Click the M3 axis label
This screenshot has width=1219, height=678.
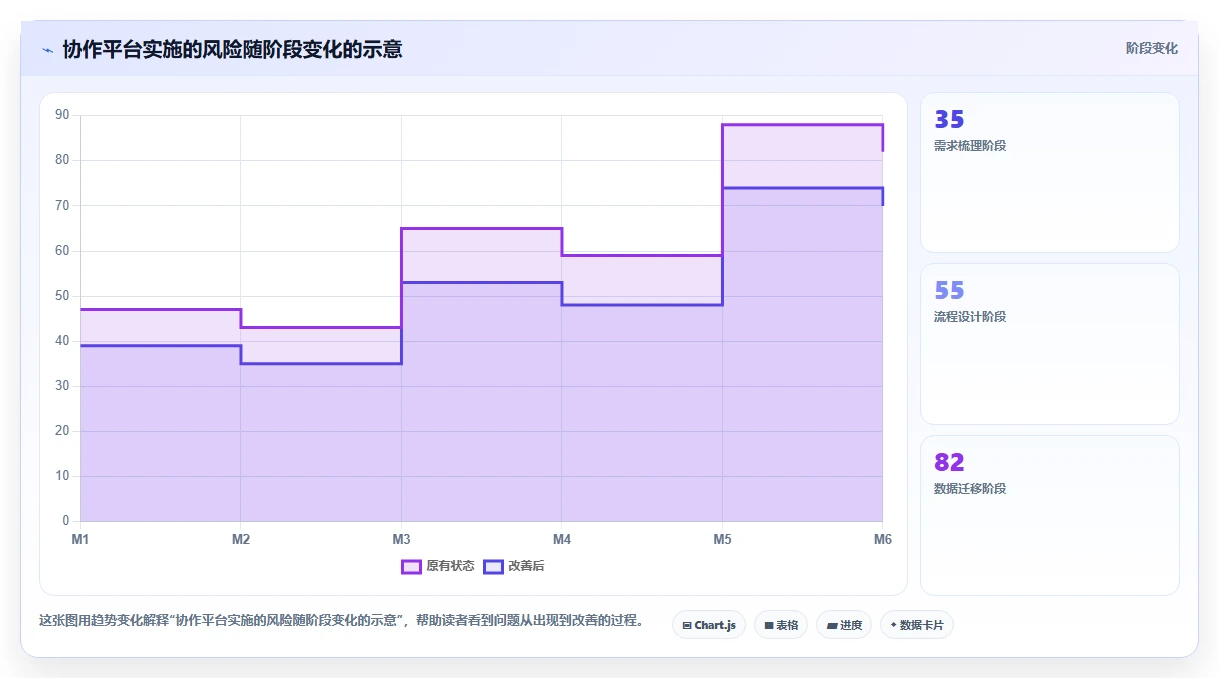point(401,539)
